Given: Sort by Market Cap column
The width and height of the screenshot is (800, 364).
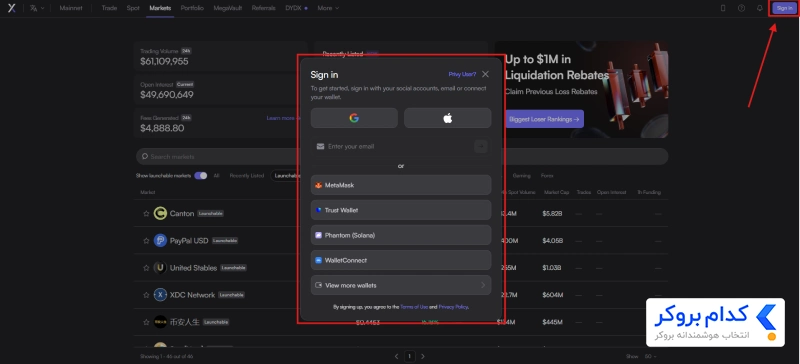Looking at the screenshot, I should tap(556, 192).
